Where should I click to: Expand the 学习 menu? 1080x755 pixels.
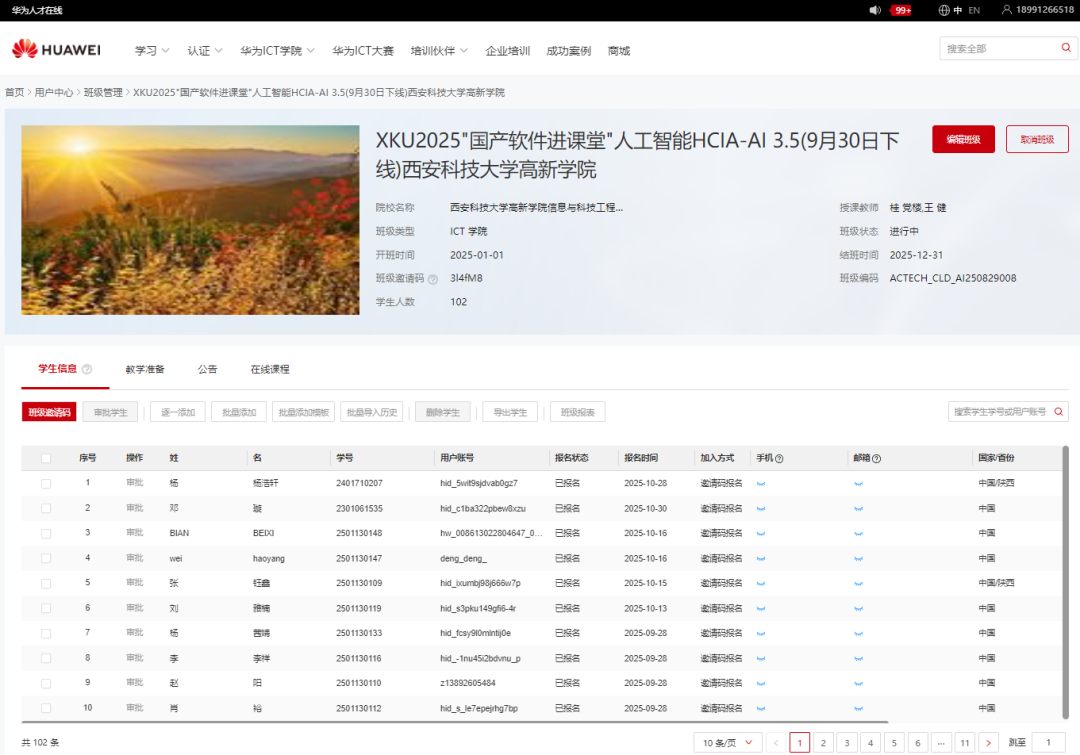tap(152, 50)
